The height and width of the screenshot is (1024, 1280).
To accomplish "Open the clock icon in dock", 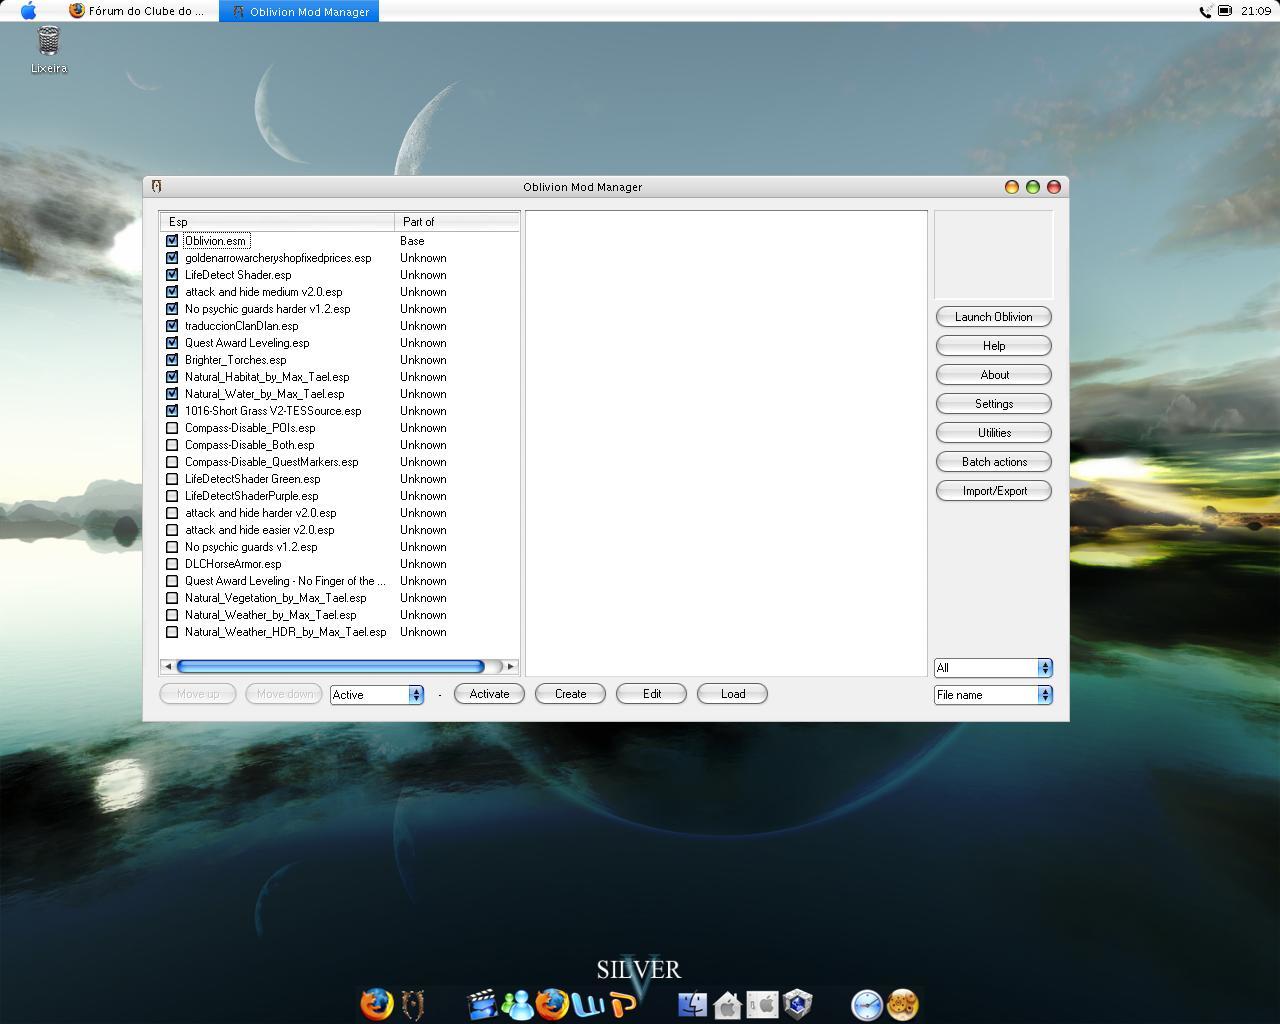I will click(867, 1004).
